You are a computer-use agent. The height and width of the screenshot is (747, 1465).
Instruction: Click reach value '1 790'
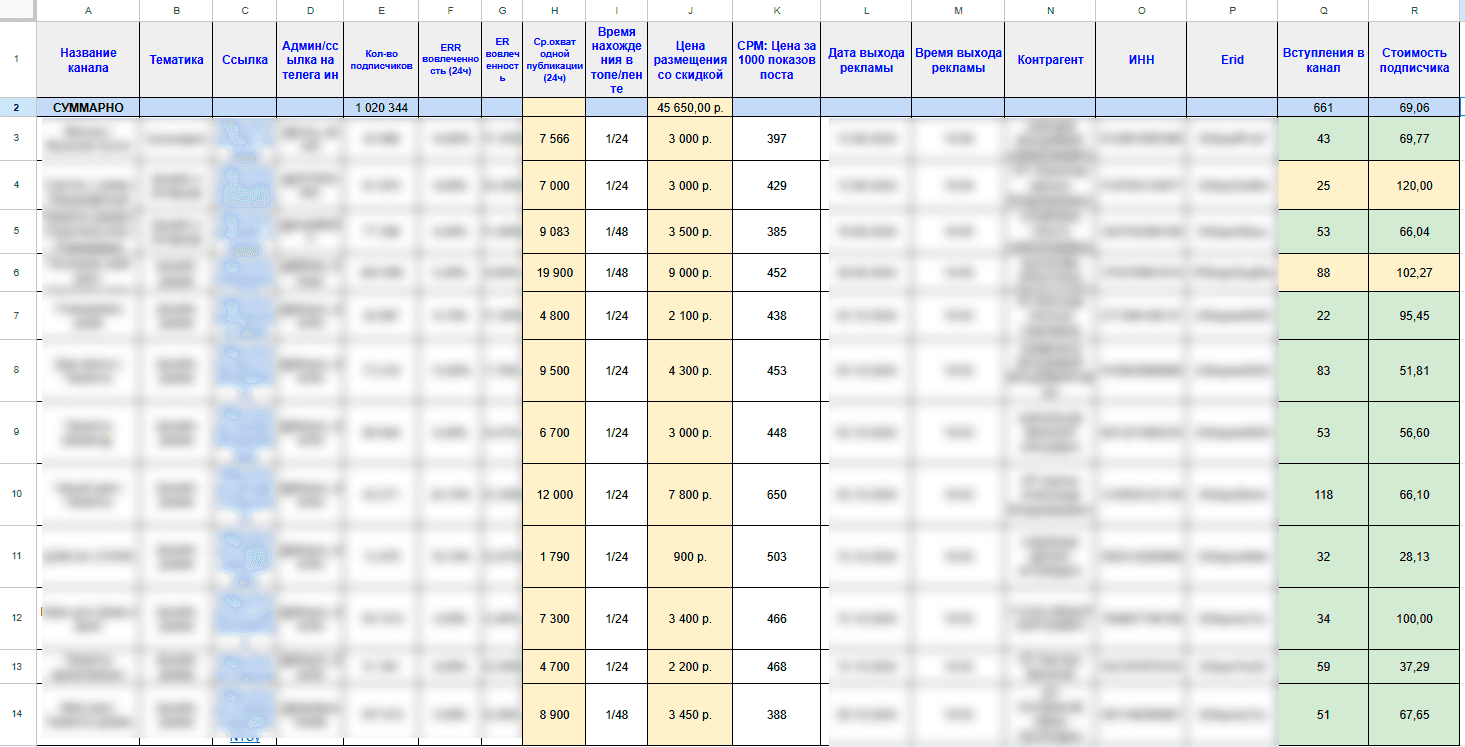(554, 557)
